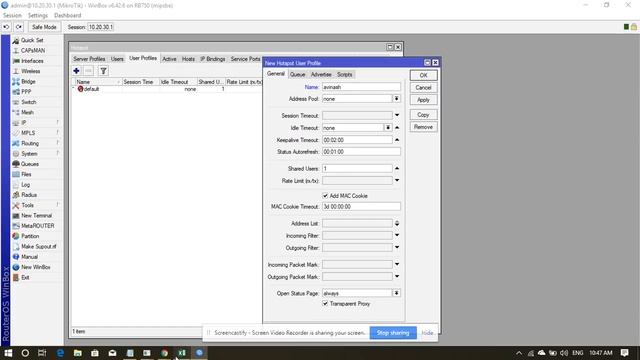Image resolution: width=640 pixels, height=360 pixels.
Task: Open Interfaces in sidebar
Action: (32, 61)
